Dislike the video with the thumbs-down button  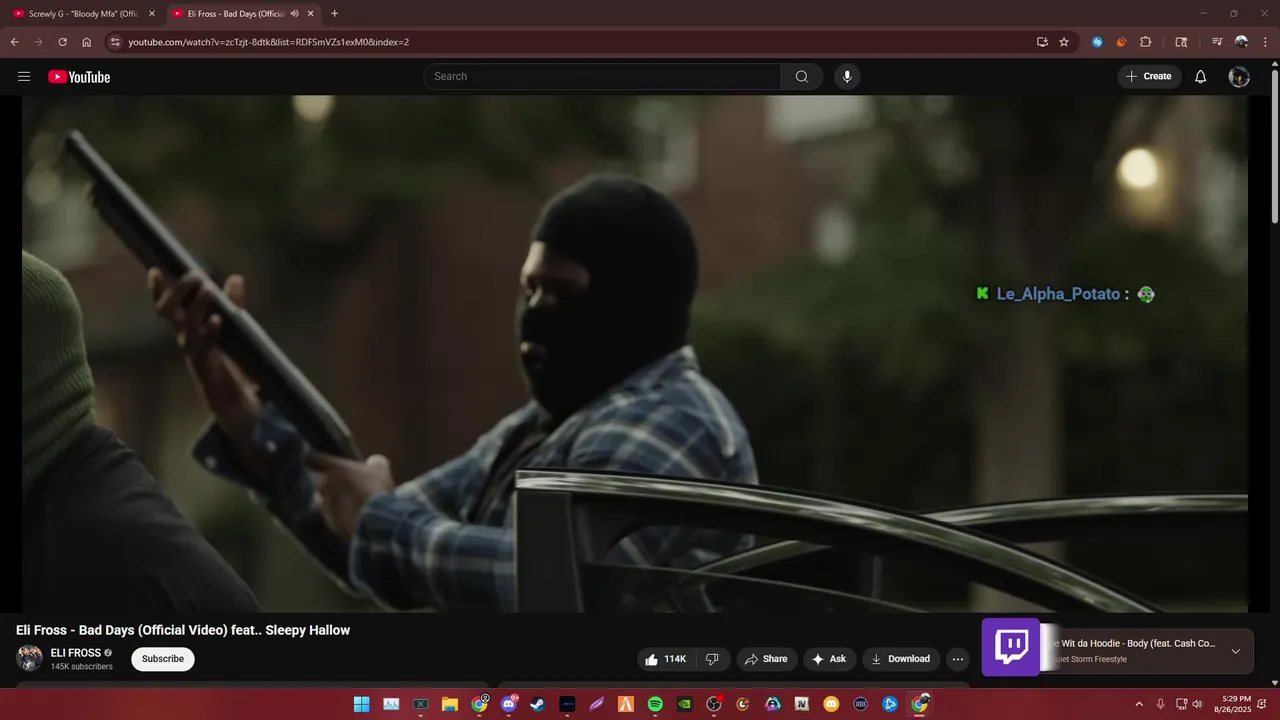coord(713,659)
